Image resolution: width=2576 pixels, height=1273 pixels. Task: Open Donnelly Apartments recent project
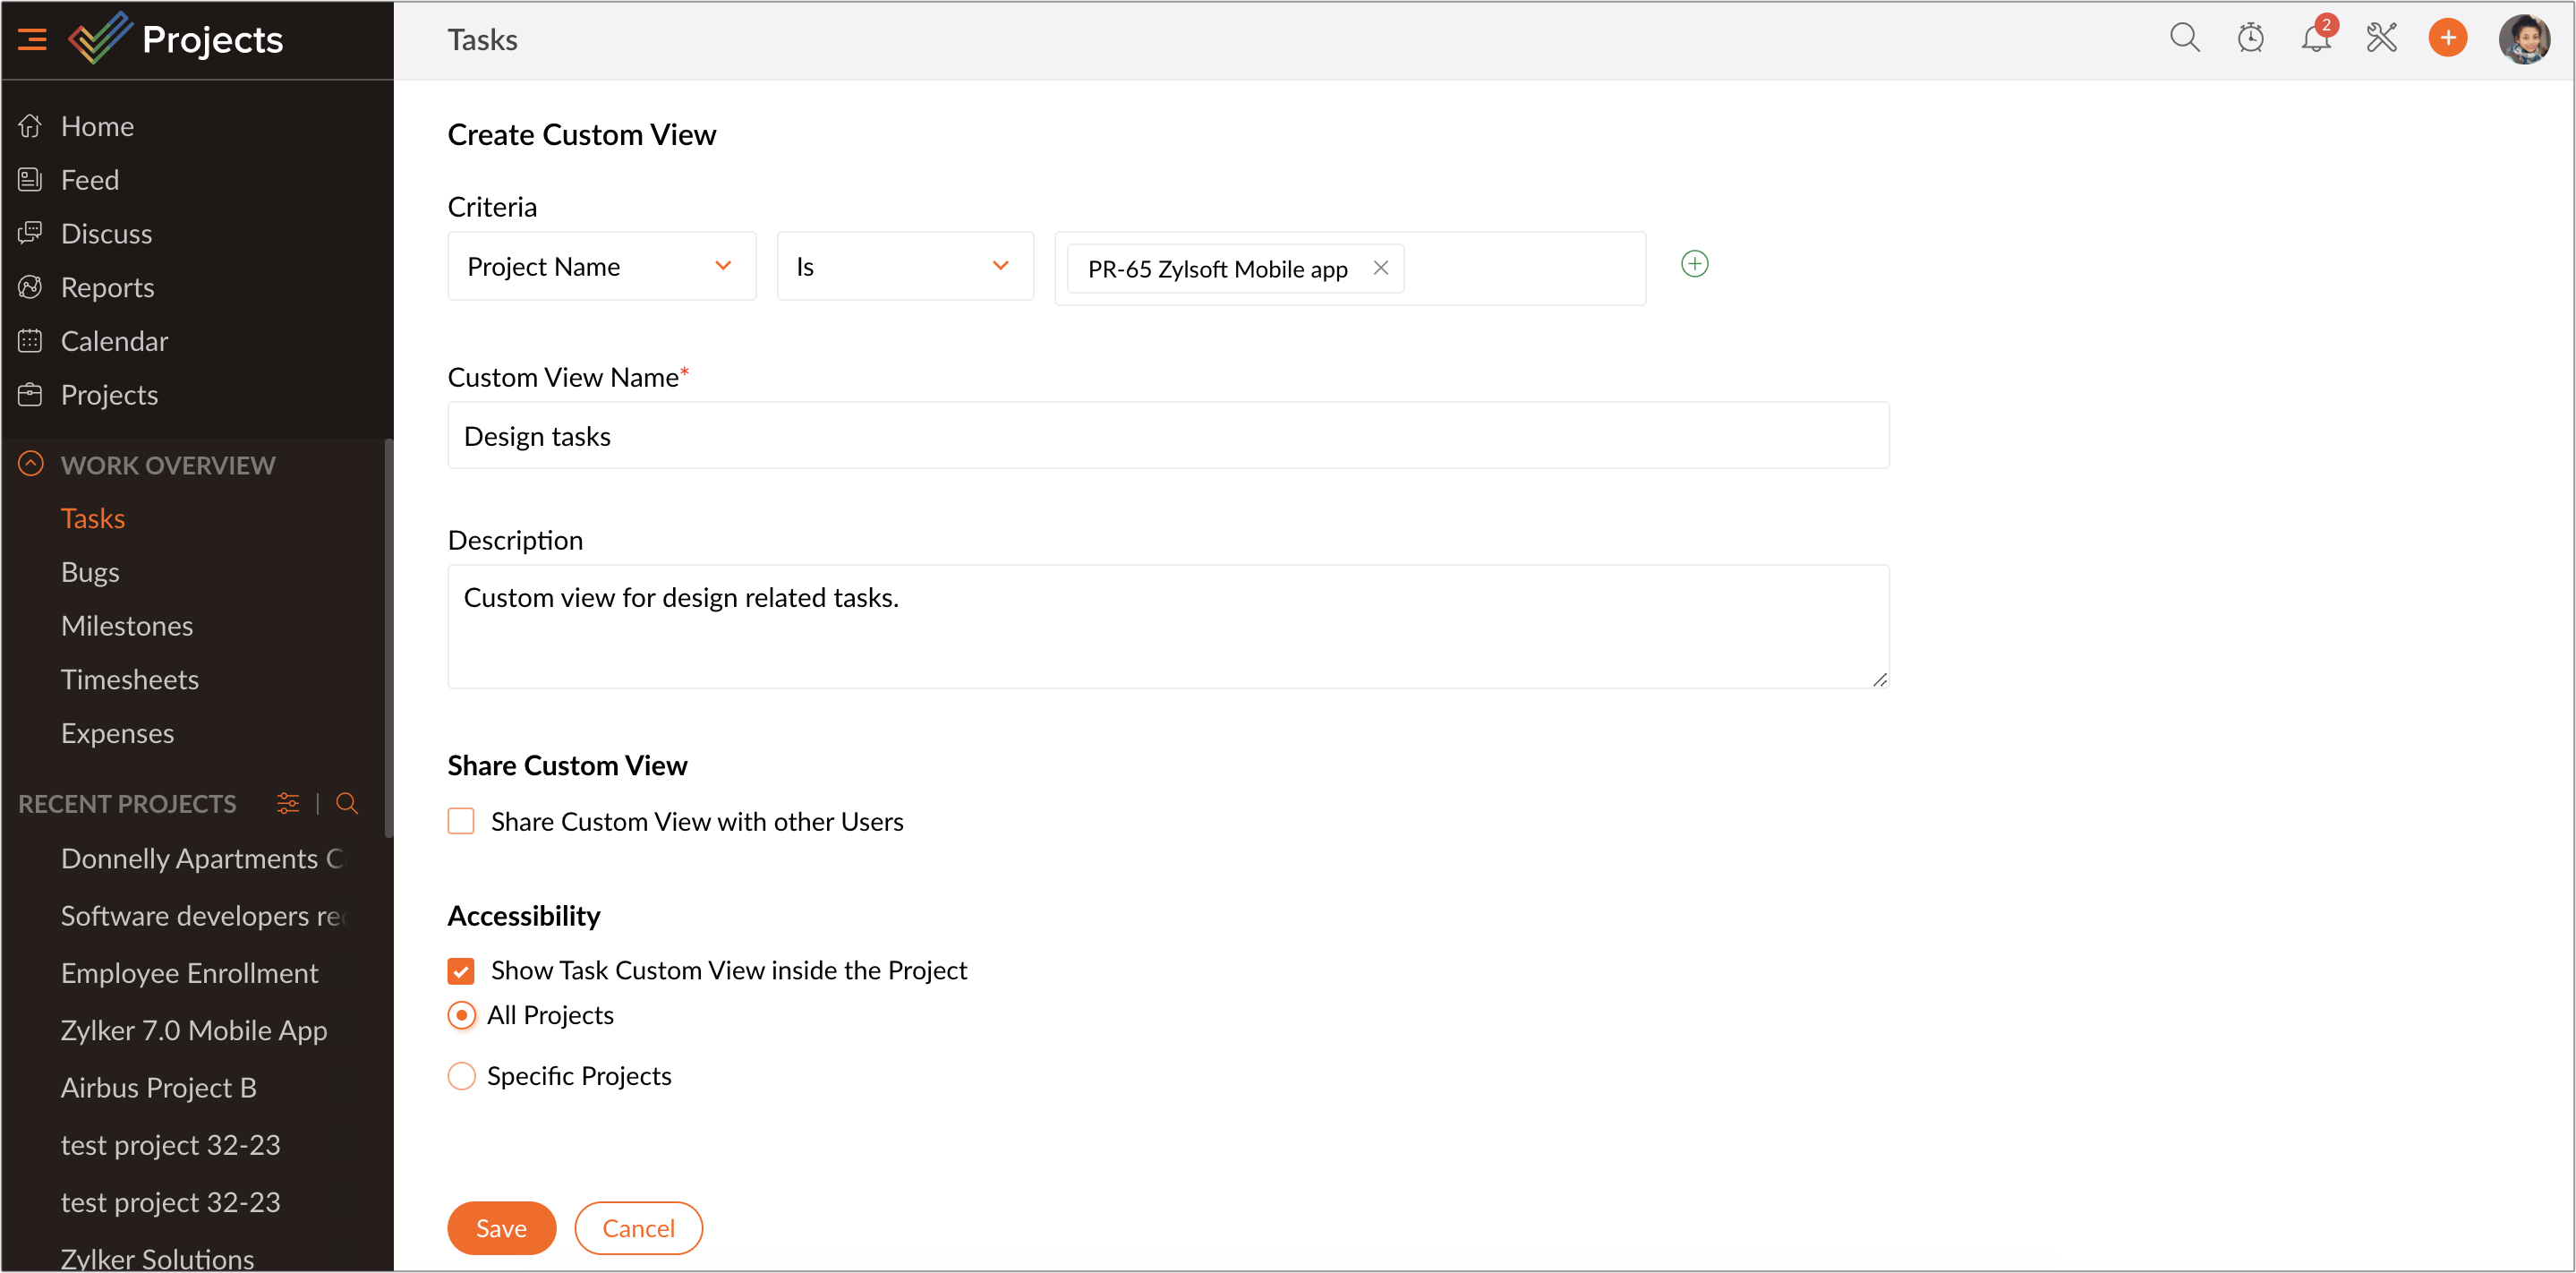pyautogui.click(x=201, y=859)
